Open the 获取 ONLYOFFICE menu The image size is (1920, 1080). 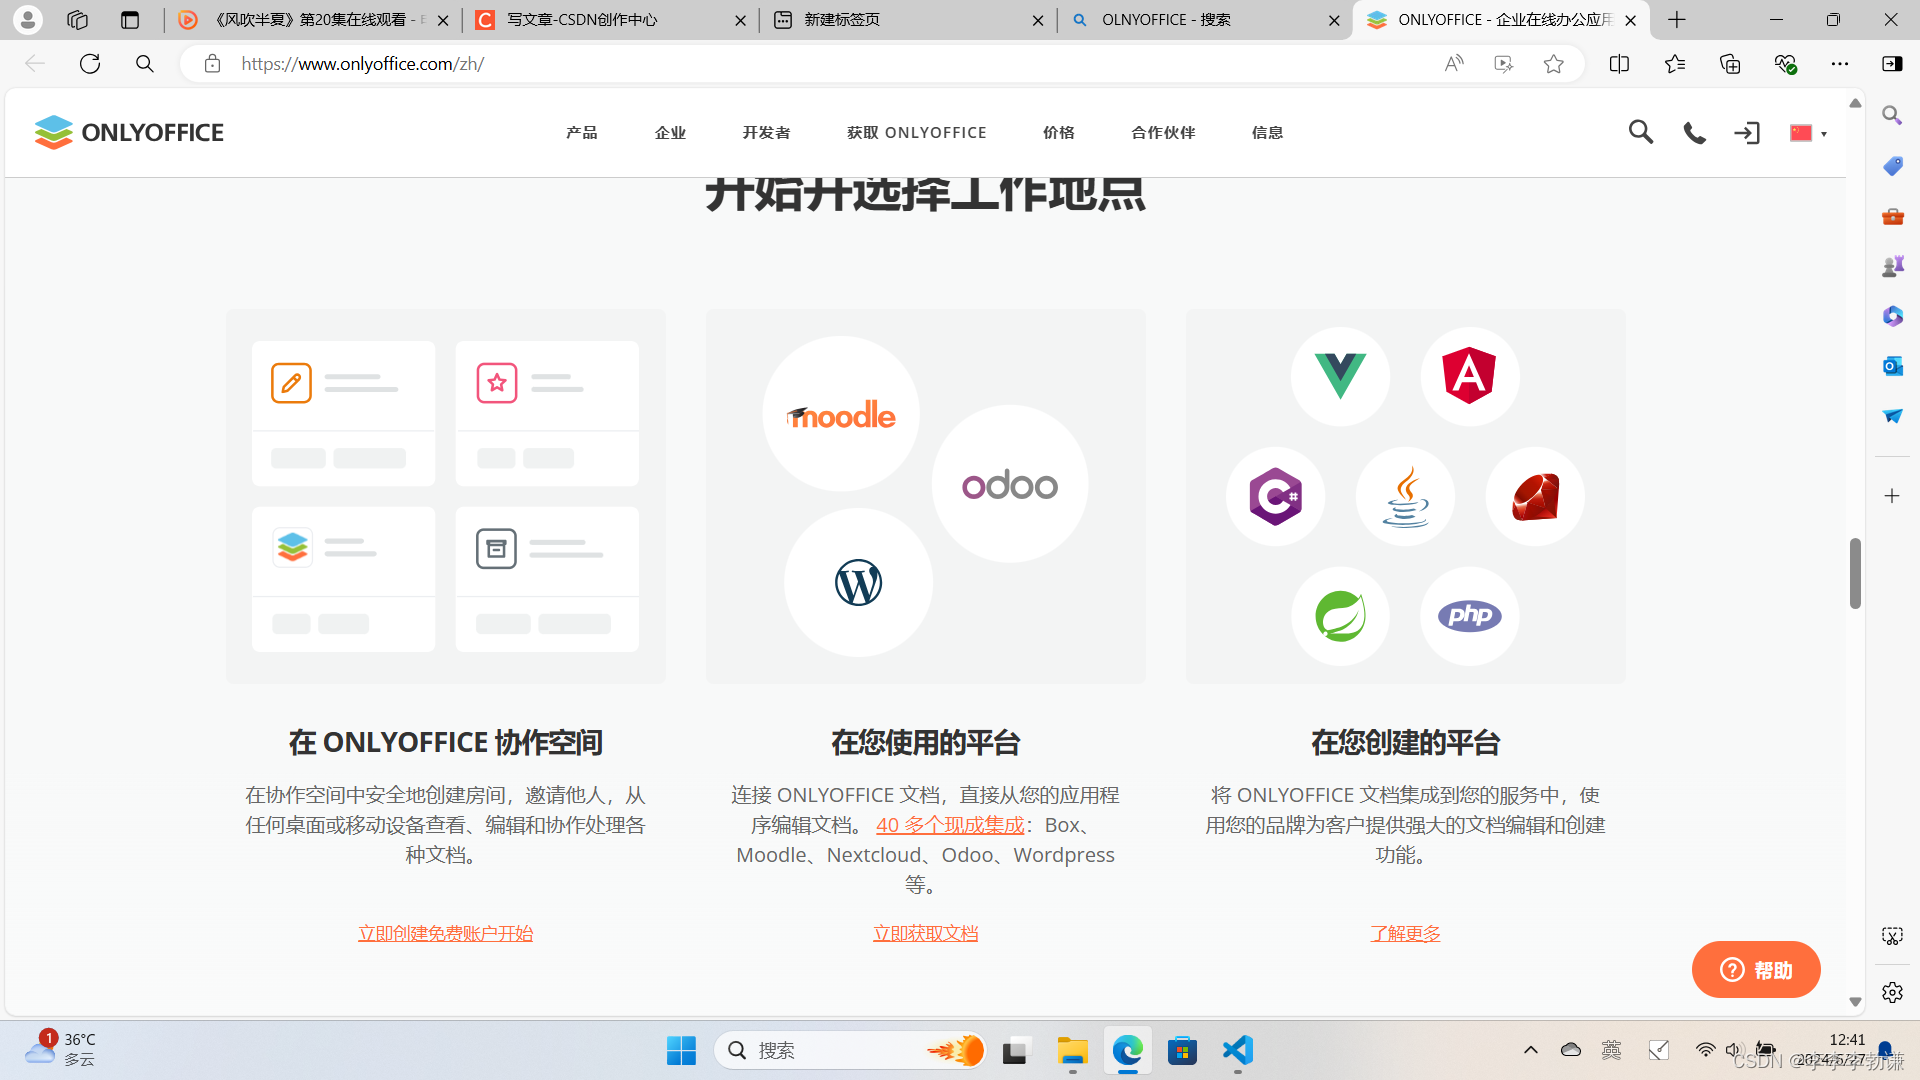(x=917, y=133)
